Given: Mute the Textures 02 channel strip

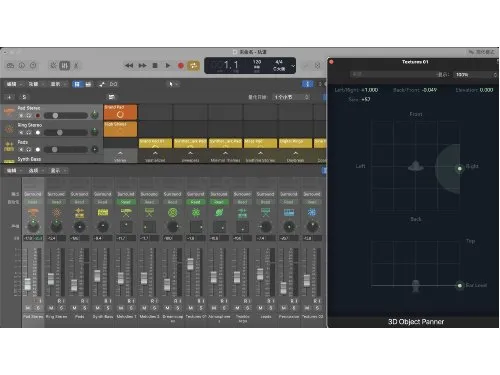Looking at the screenshot, I should click(x=307, y=308).
